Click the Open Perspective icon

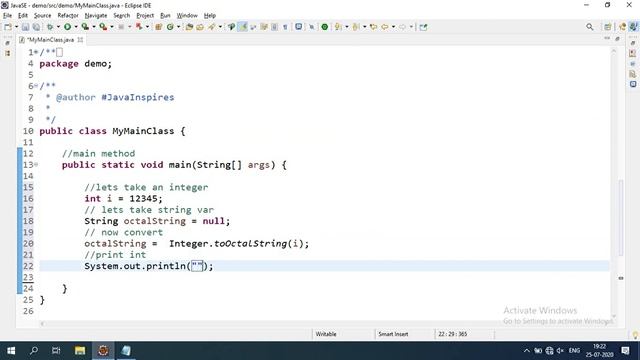[x=608, y=27]
